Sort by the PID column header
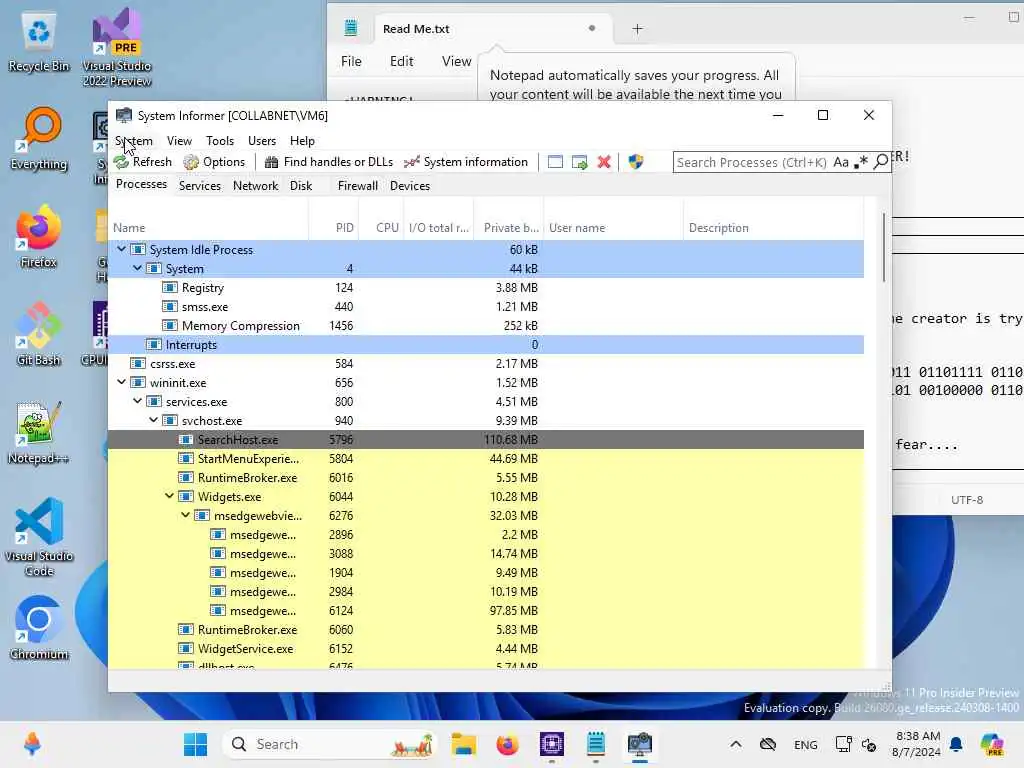Image resolution: width=1024 pixels, height=768 pixels. pyautogui.click(x=333, y=227)
